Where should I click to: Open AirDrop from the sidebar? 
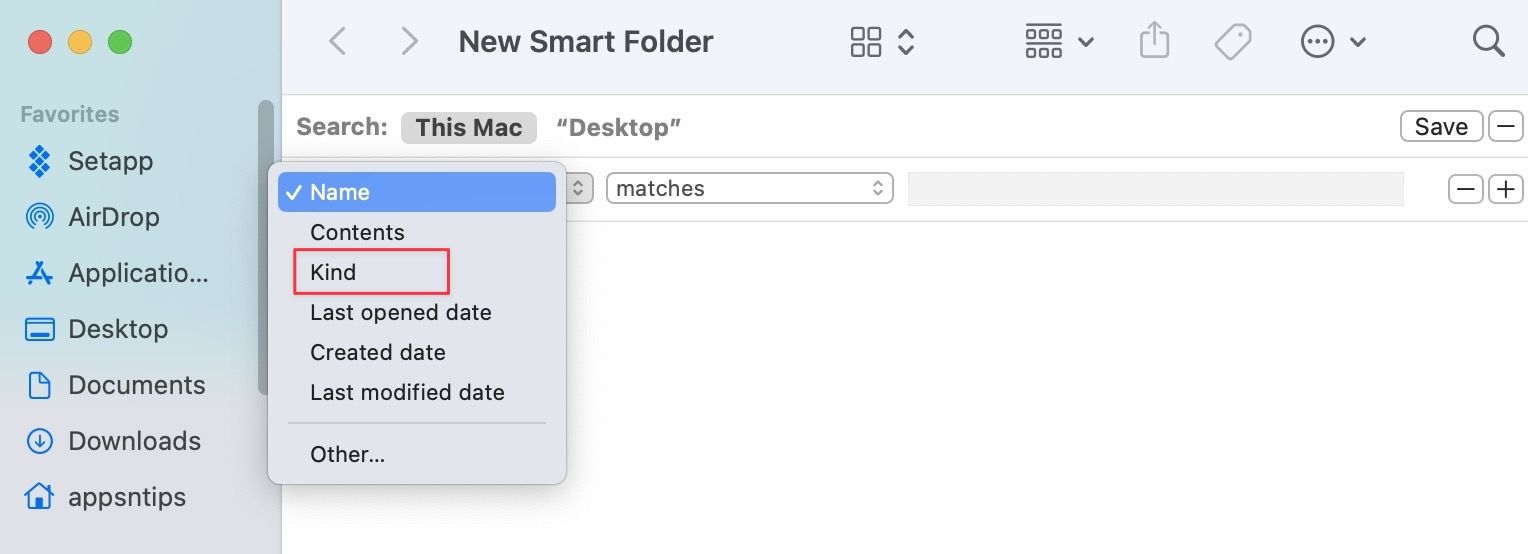113,217
